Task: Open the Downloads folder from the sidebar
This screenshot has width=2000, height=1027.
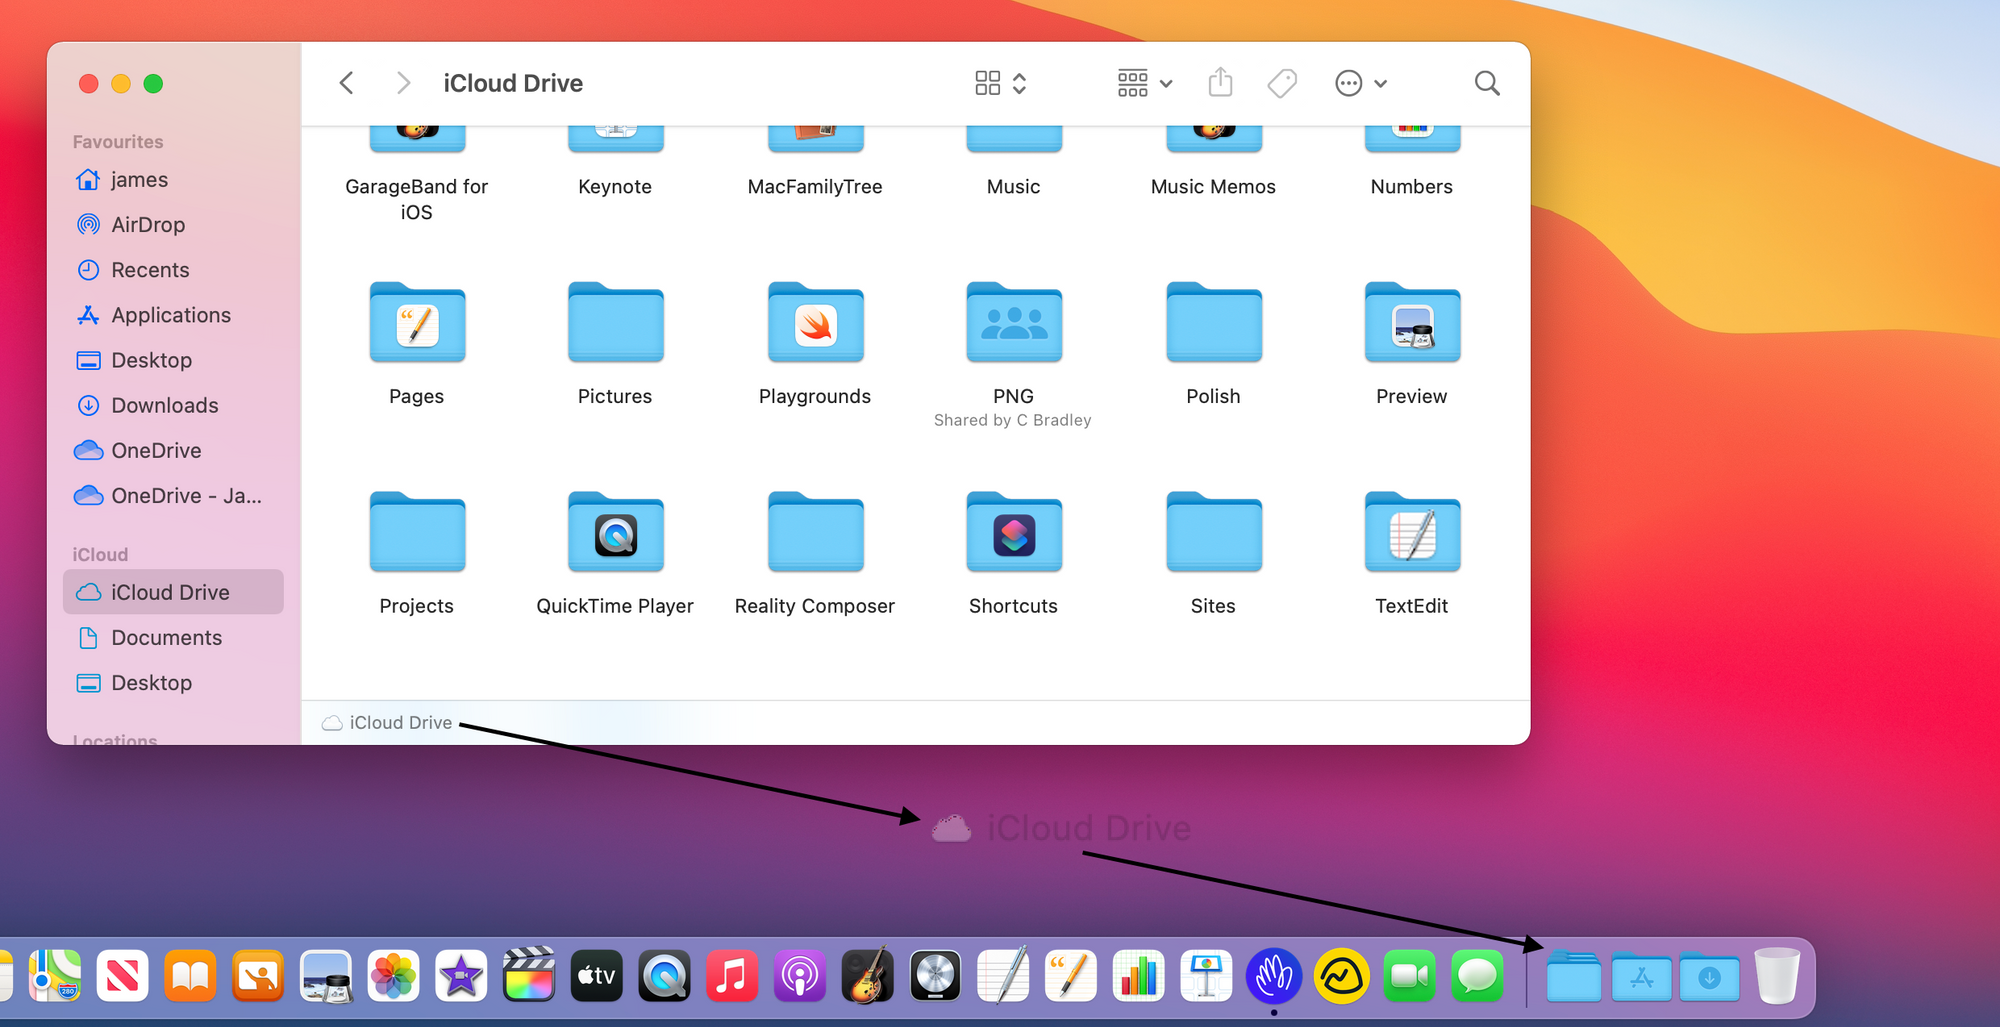Action: (x=165, y=405)
